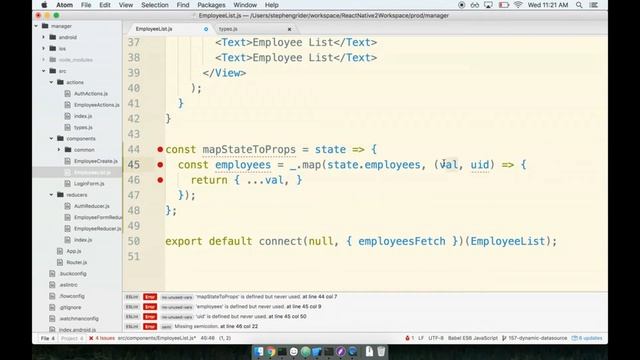Click git branch 157-dynamic-datasource
Screen dimensions: 640x360
[x=534, y=338]
